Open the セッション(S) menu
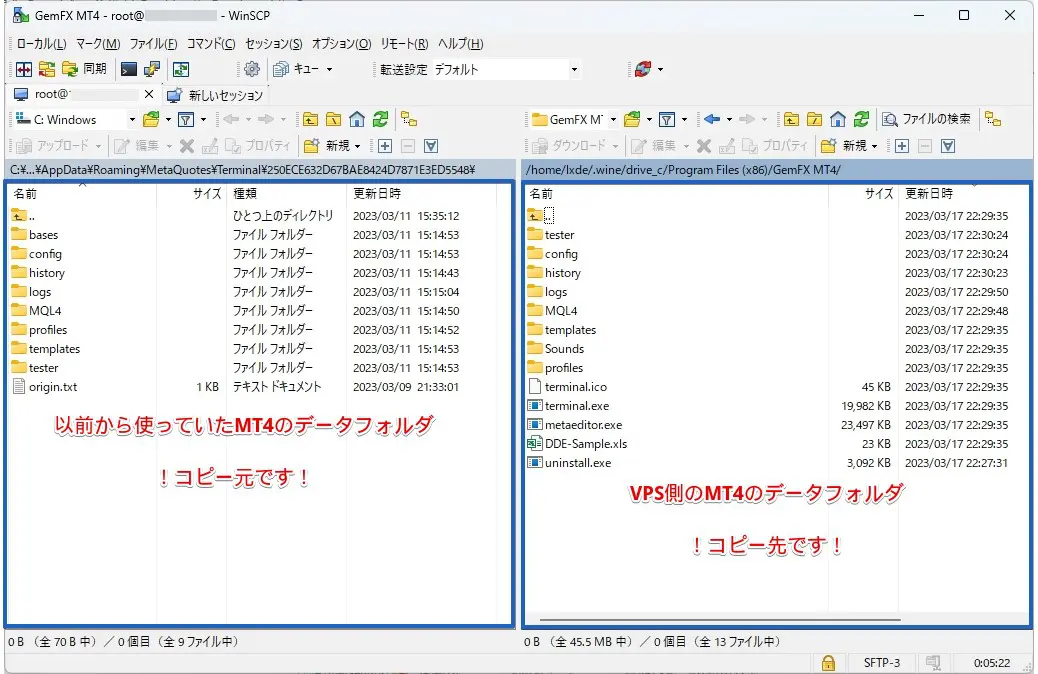Image resolution: width=1038 pixels, height=674 pixels. [x=274, y=44]
